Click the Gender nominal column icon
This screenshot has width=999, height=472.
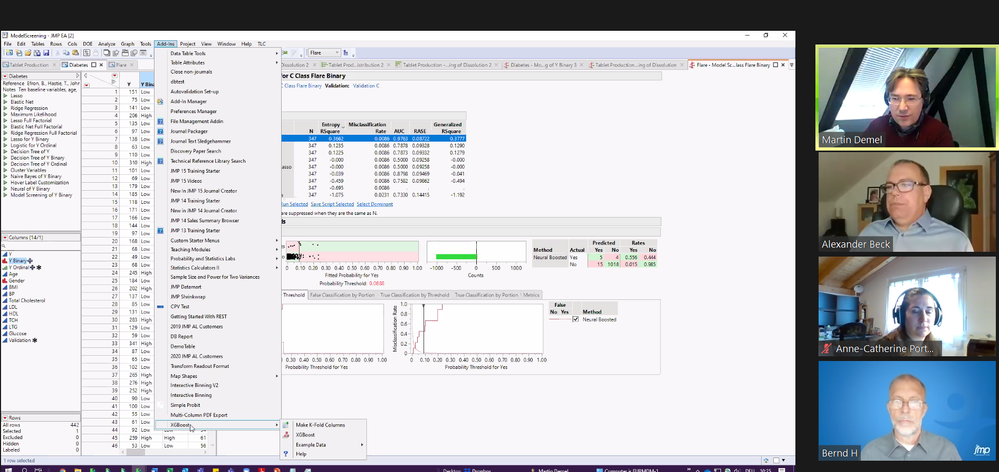point(5,281)
